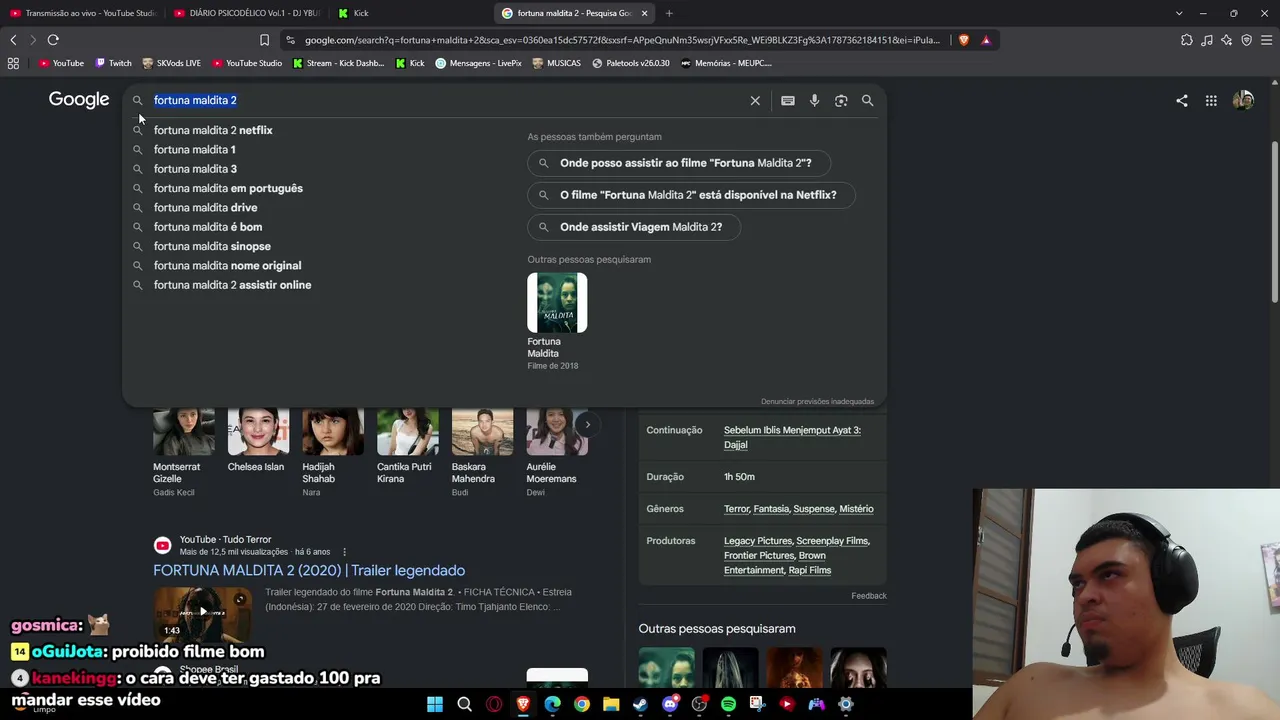Open Spotify from the taskbar
The width and height of the screenshot is (1280, 720).
click(728, 704)
